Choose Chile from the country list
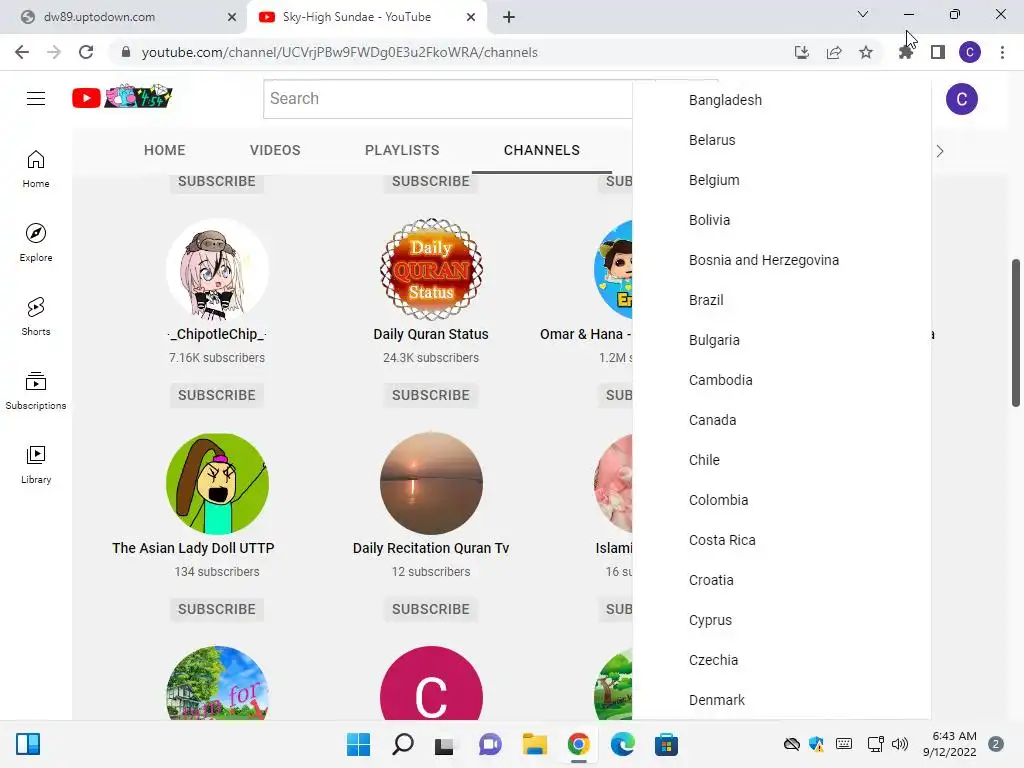The width and height of the screenshot is (1024, 768). tap(782, 460)
